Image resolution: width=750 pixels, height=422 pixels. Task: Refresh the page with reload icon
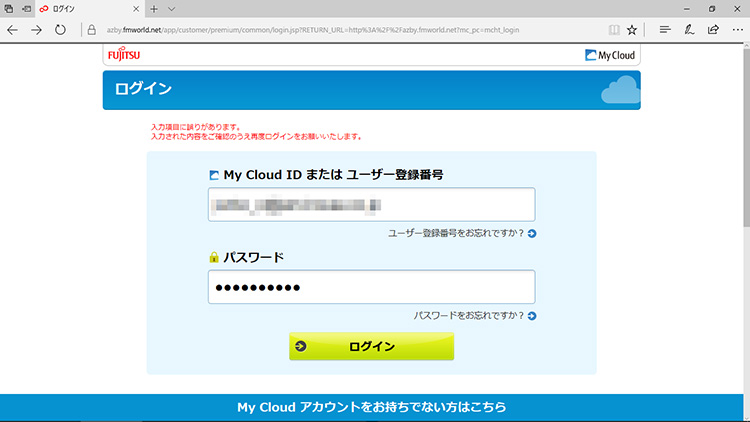(x=61, y=30)
